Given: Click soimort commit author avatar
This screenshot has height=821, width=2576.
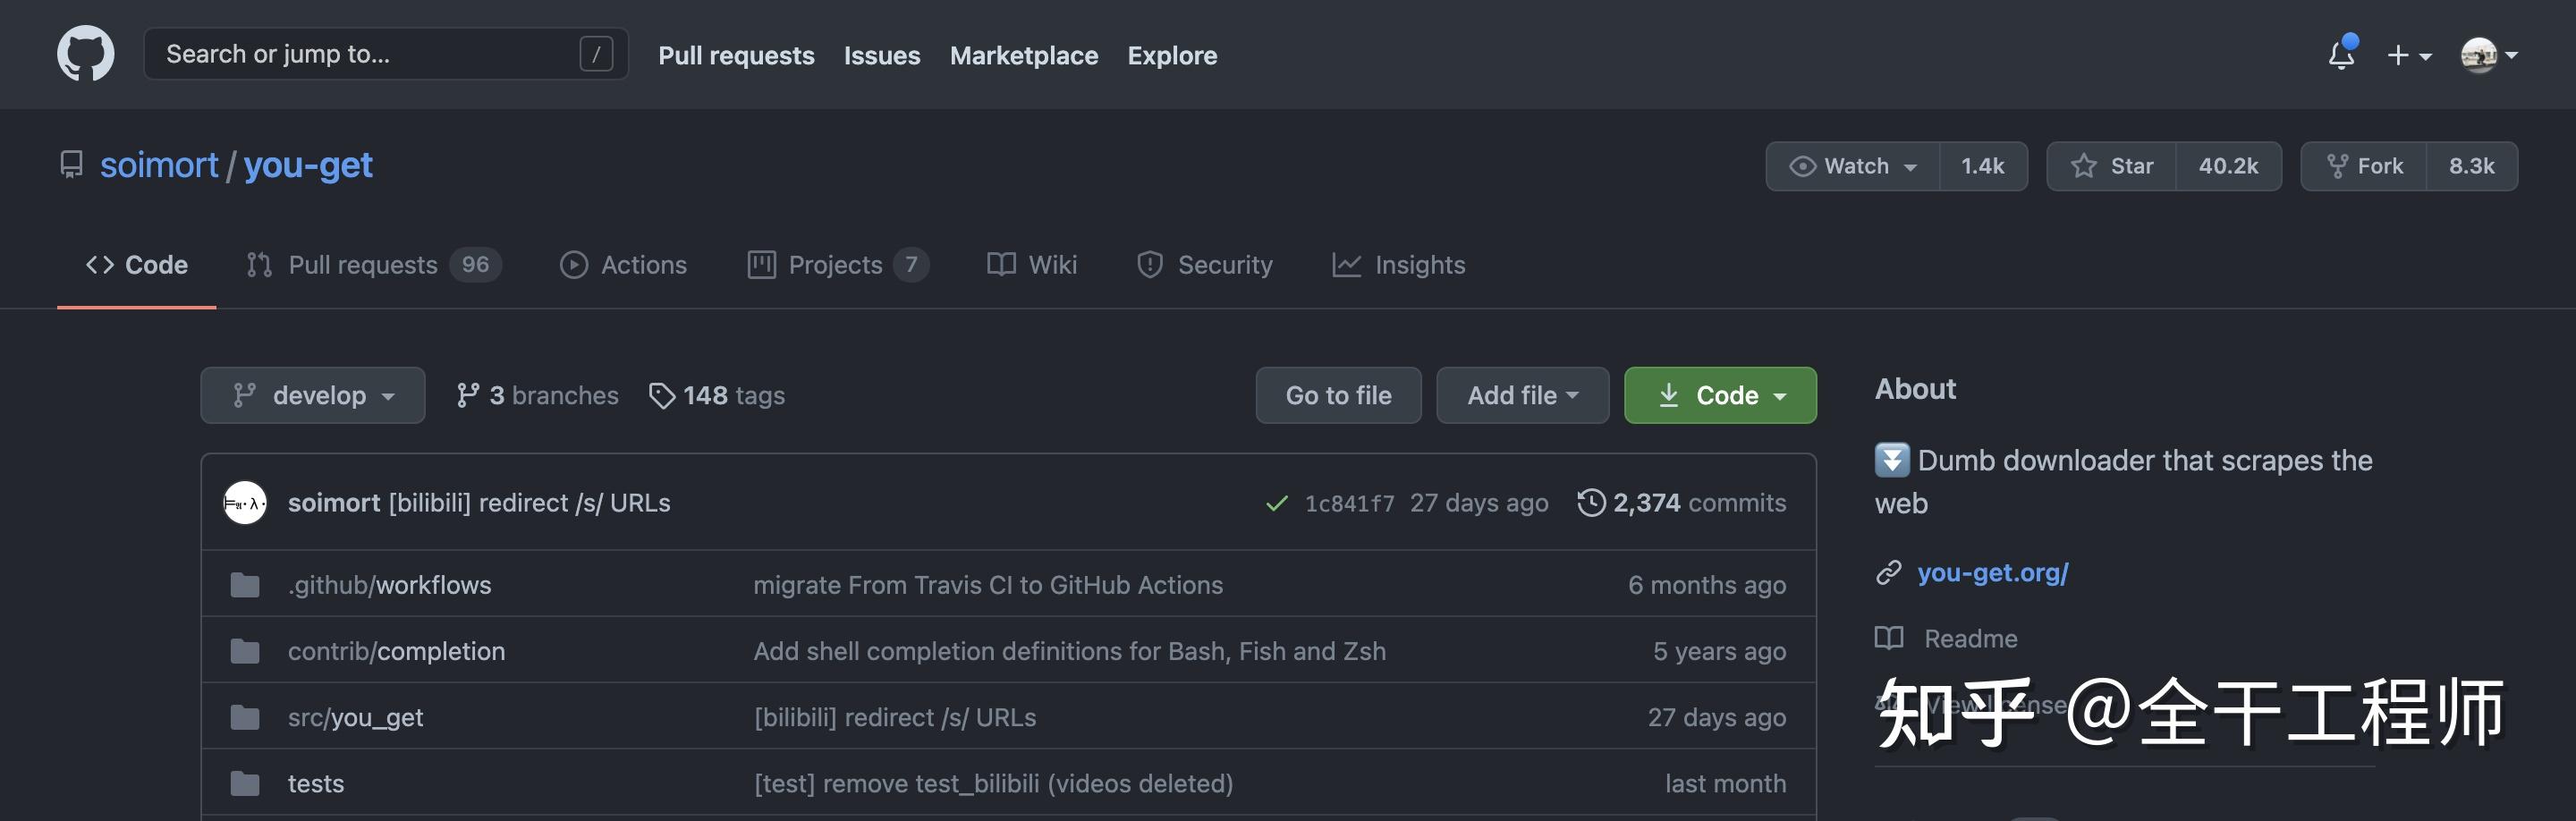Looking at the screenshot, I should click(x=245, y=503).
